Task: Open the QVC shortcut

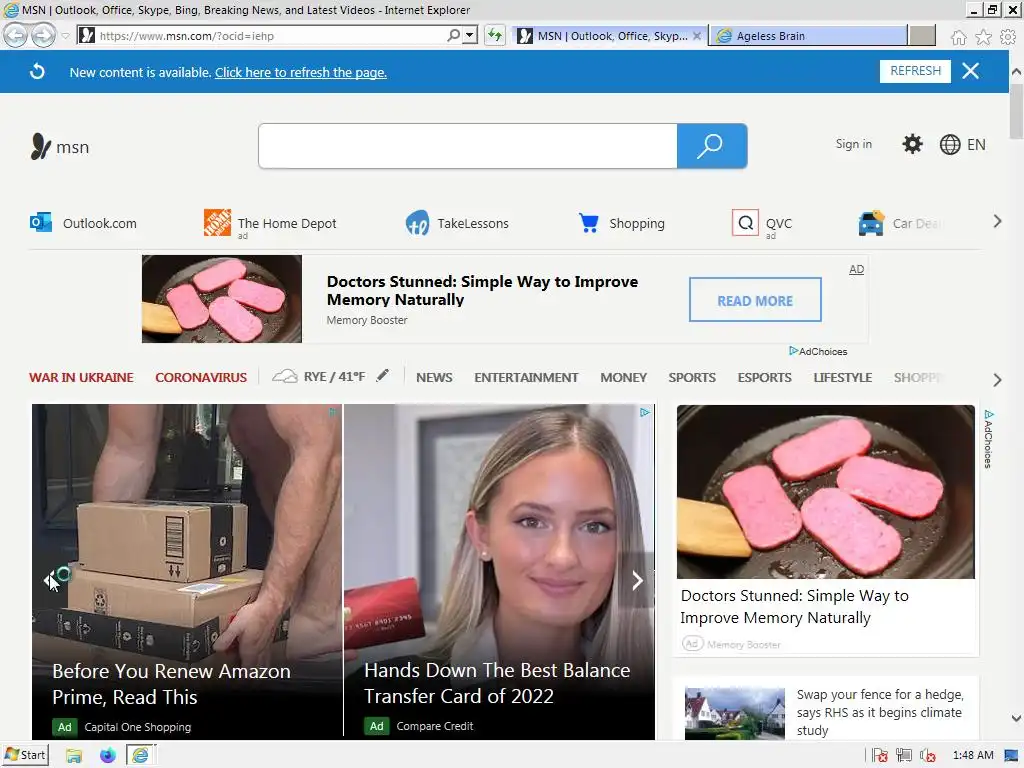Action: [x=761, y=223]
